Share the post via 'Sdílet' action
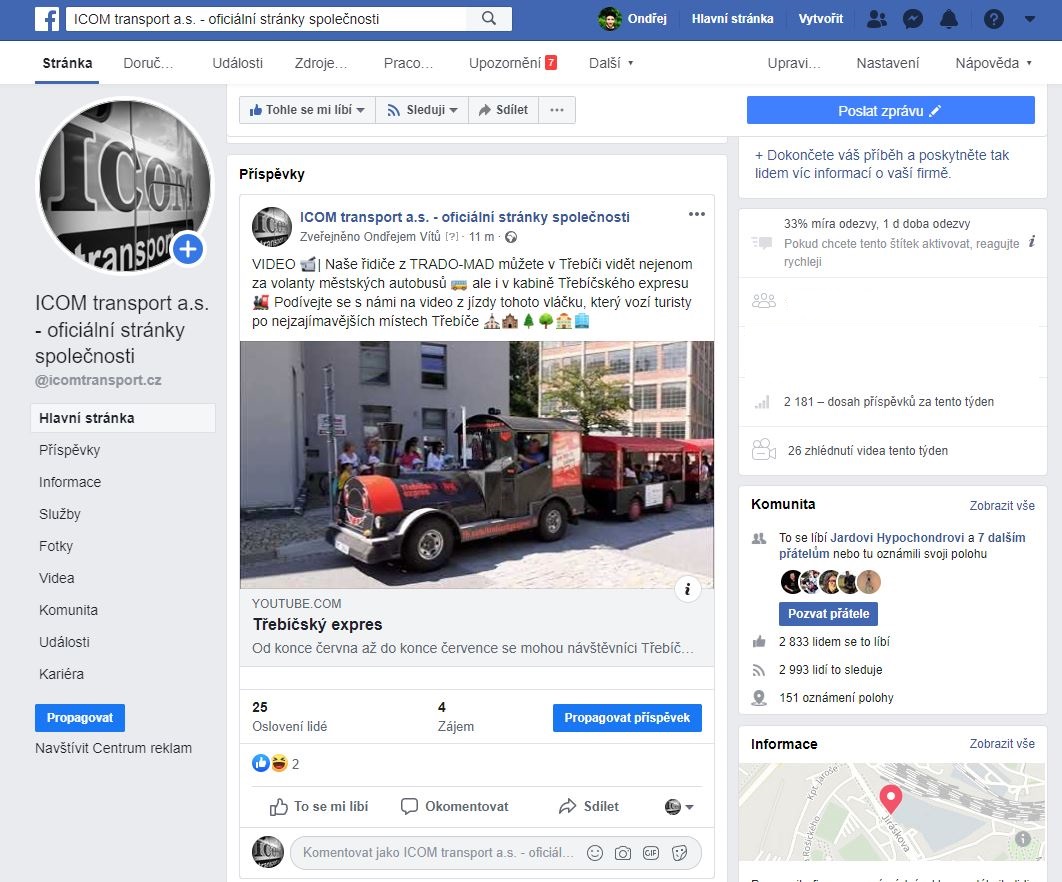This screenshot has height=882, width=1062. [x=589, y=807]
